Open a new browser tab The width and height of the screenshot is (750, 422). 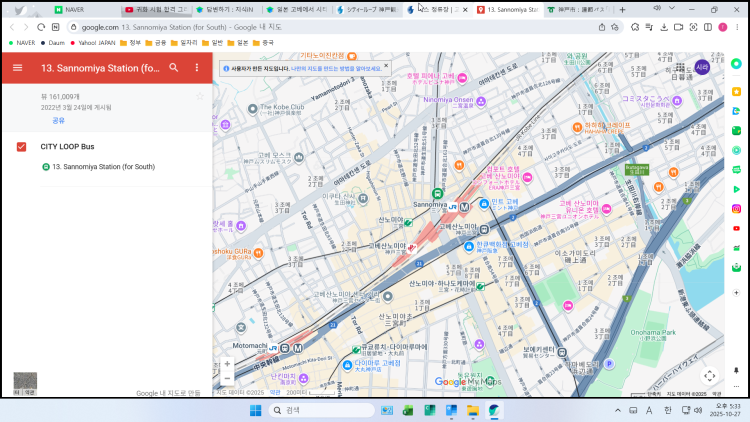(625, 9)
